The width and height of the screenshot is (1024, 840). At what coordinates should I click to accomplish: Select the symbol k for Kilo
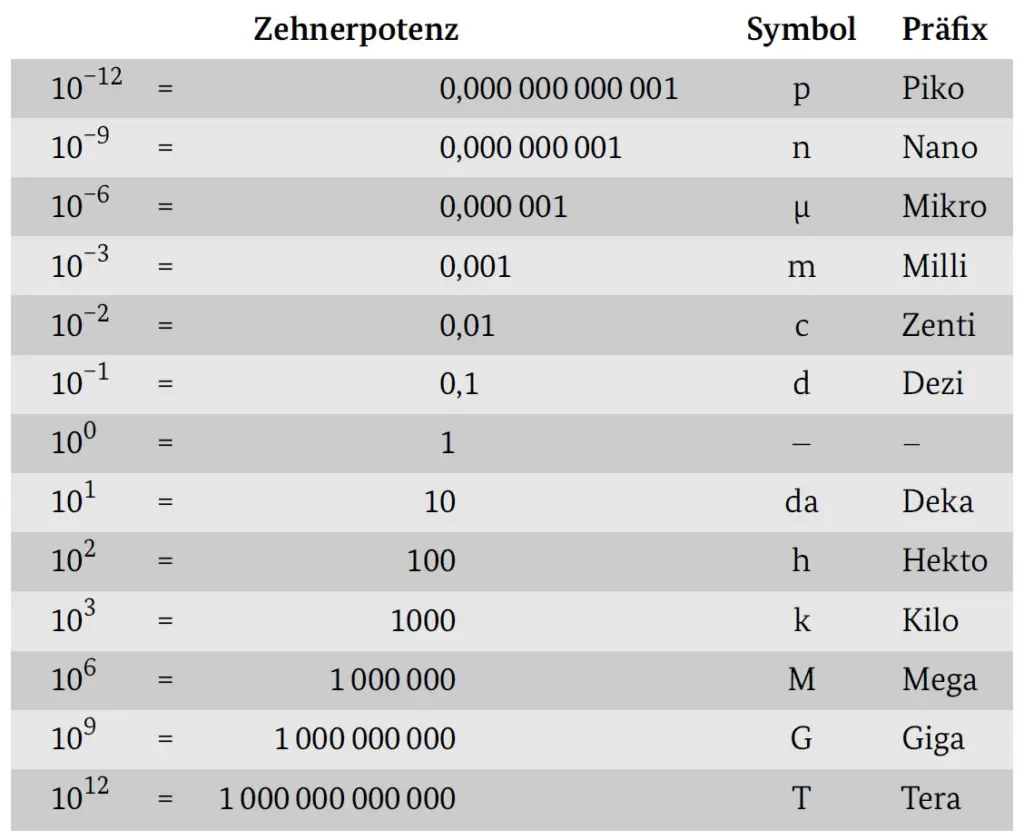pyautogui.click(x=801, y=621)
